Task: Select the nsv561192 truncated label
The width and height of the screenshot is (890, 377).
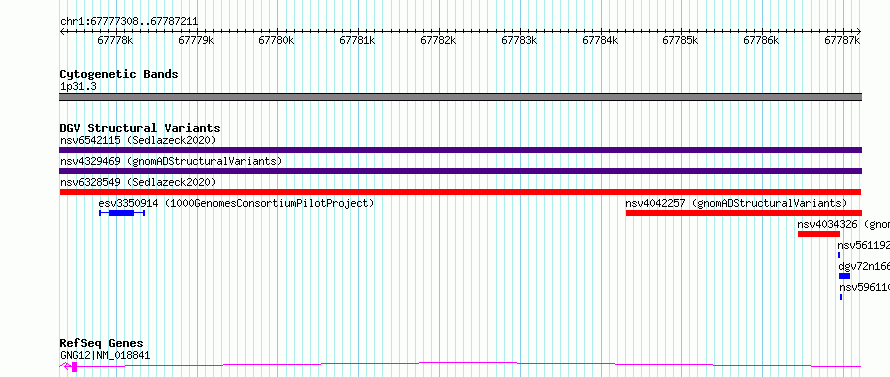Action: pyautogui.click(x=863, y=245)
